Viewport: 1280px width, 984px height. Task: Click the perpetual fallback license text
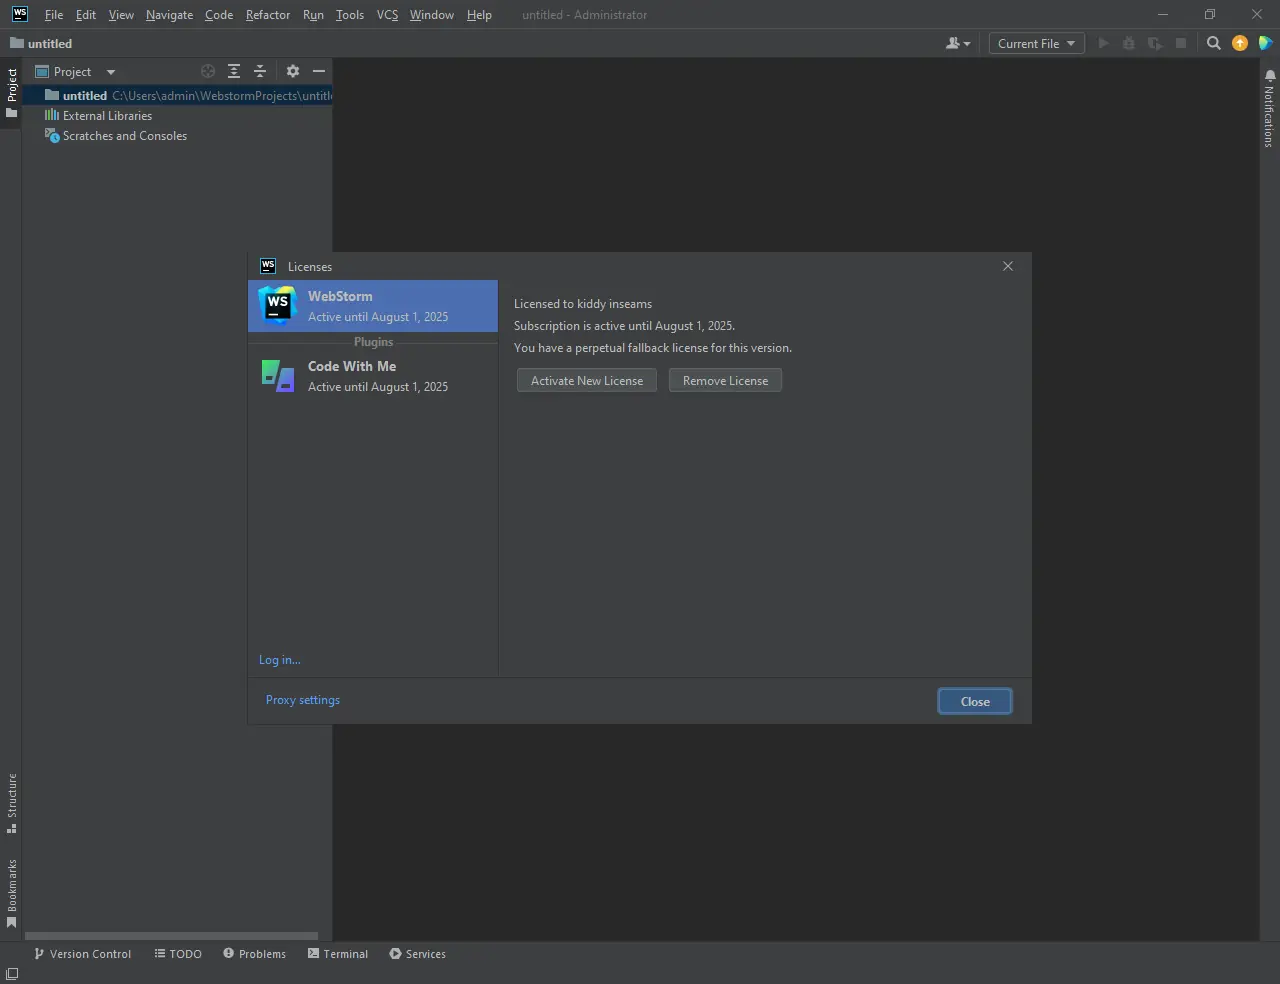(653, 348)
